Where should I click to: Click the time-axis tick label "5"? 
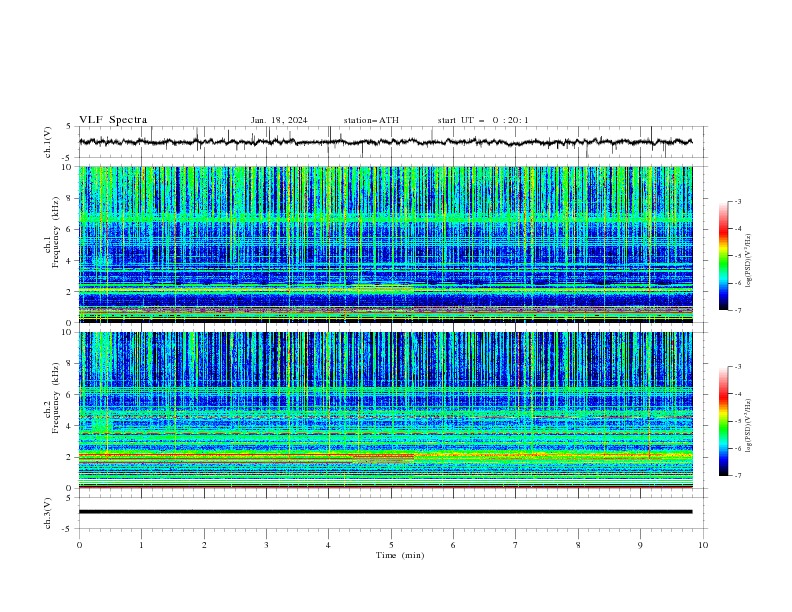pos(391,545)
